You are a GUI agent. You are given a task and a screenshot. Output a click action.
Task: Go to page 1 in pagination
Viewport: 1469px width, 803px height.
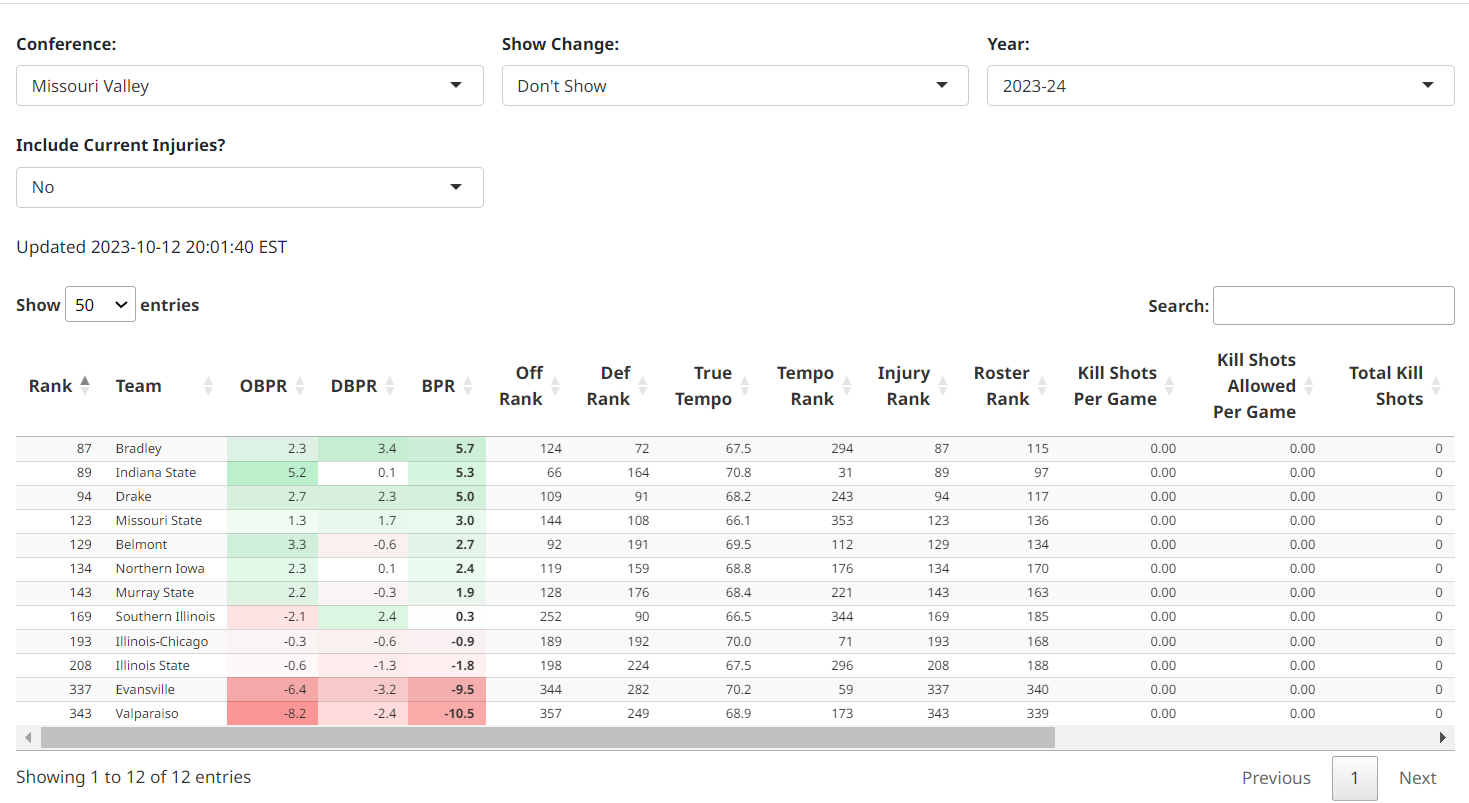(x=1355, y=778)
